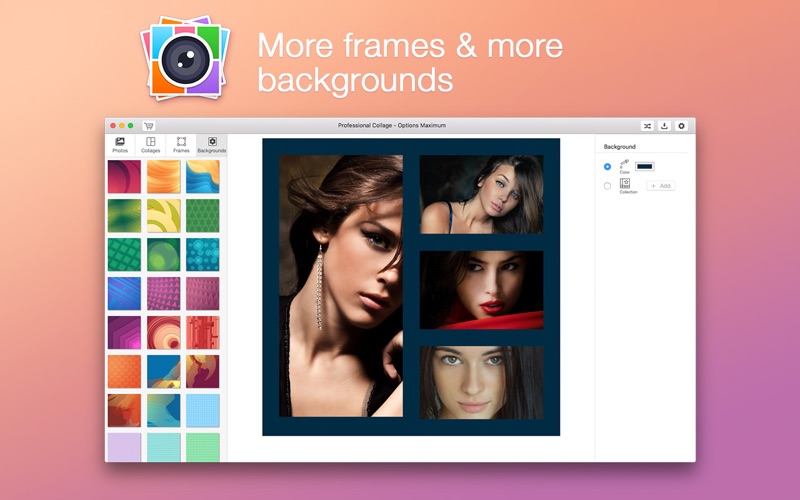
Task: Choose the mint green dotted background
Action: pyautogui.click(x=203, y=447)
